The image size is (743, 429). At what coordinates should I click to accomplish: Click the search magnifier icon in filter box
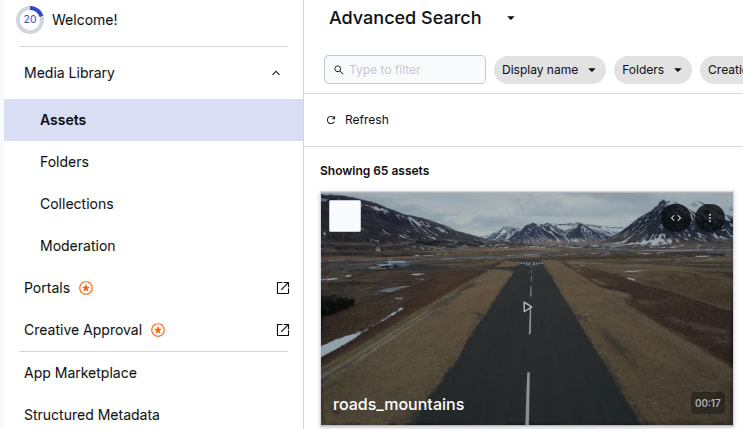point(340,70)
